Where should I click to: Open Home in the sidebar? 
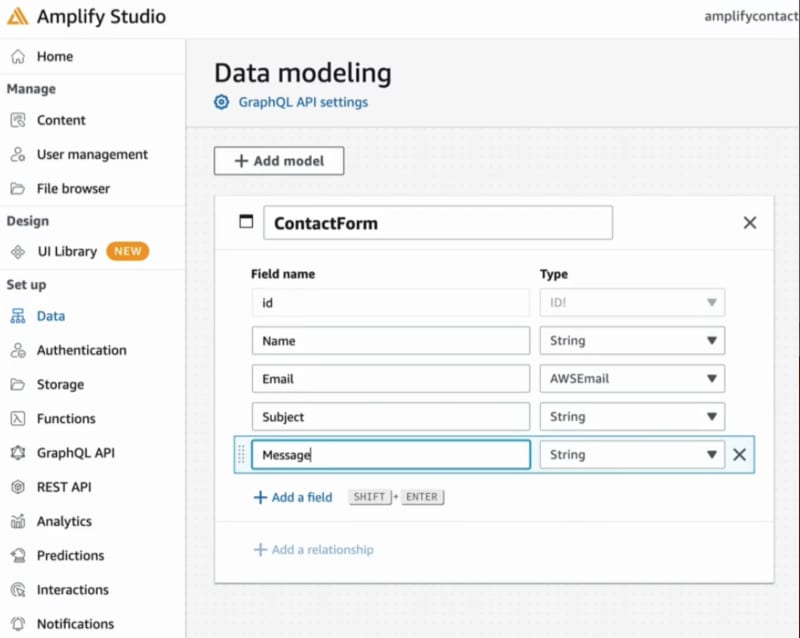pos(55,56)
